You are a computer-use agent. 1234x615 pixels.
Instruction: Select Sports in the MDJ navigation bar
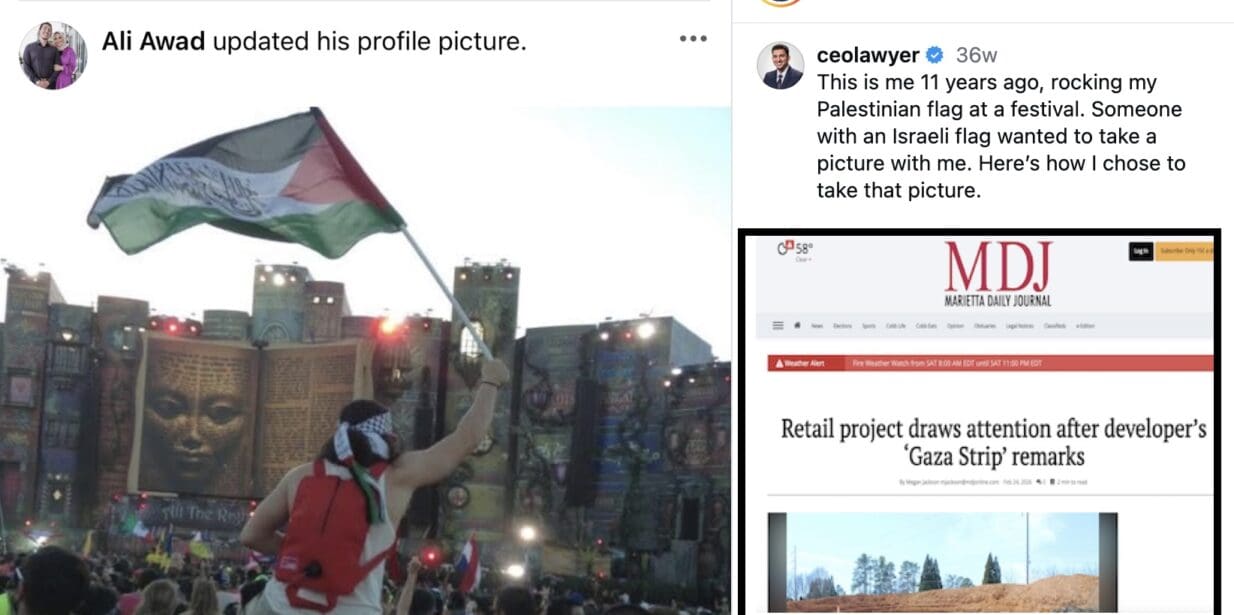[x=869, y=326]
